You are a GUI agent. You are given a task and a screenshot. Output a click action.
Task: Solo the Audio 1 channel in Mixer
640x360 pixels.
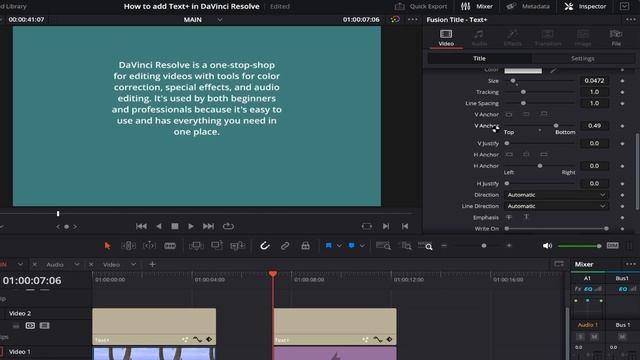(x=580, y=337)
